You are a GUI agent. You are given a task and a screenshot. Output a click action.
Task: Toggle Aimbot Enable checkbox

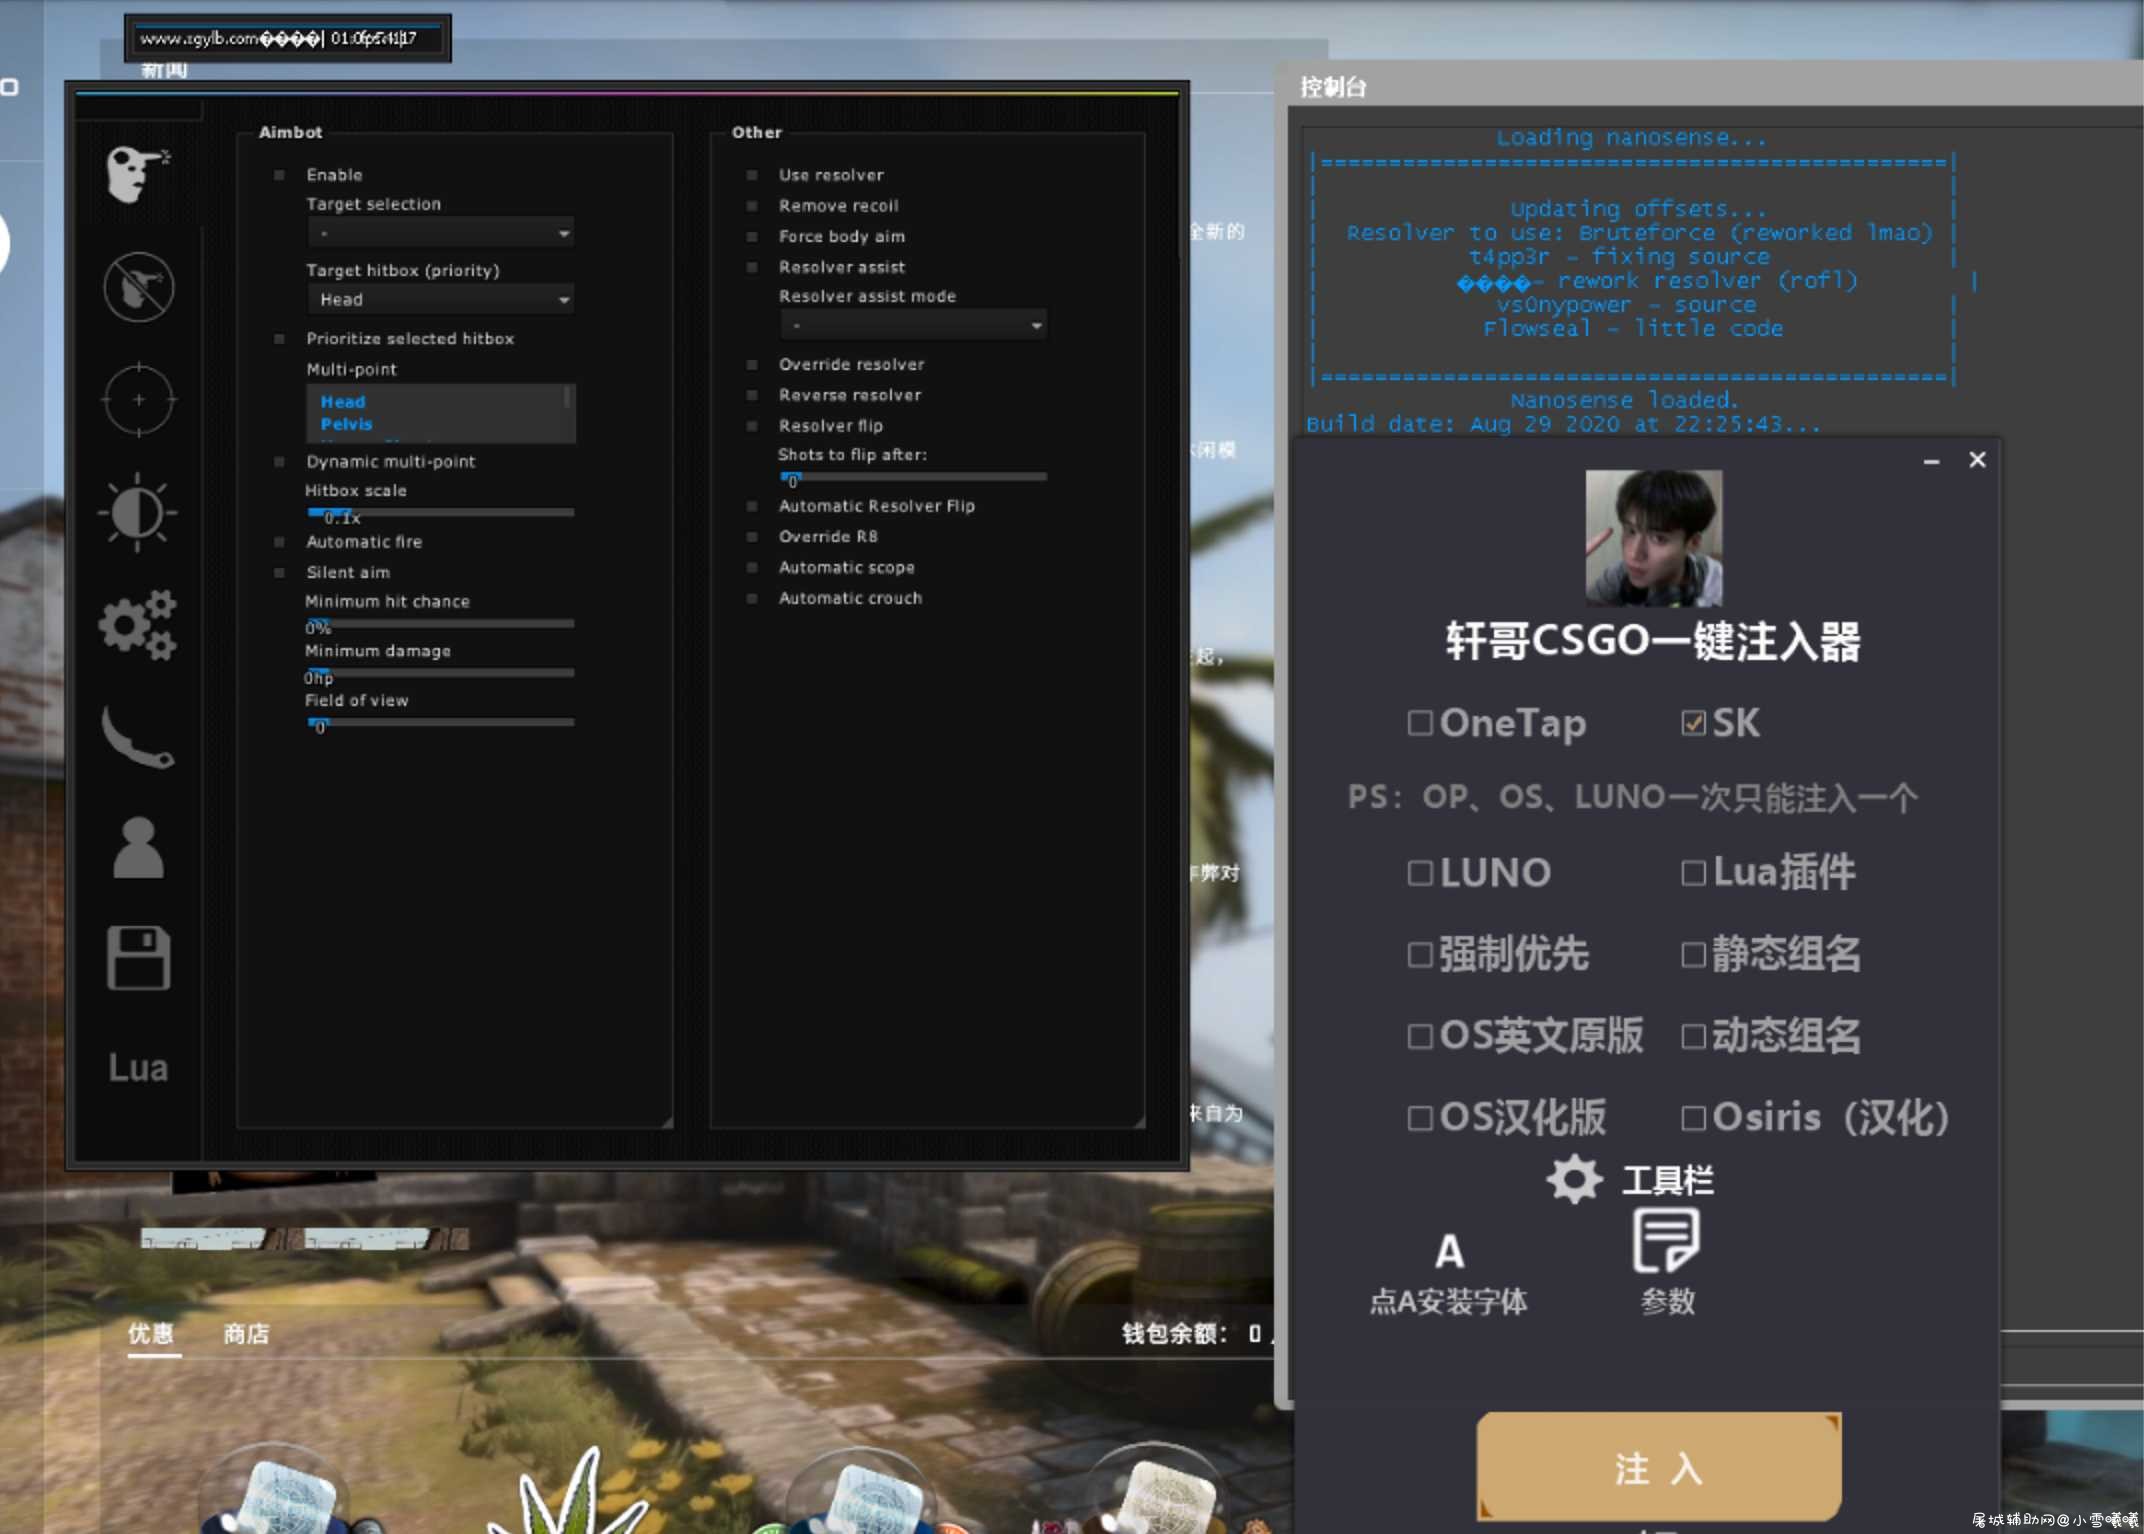coord(279,175)
